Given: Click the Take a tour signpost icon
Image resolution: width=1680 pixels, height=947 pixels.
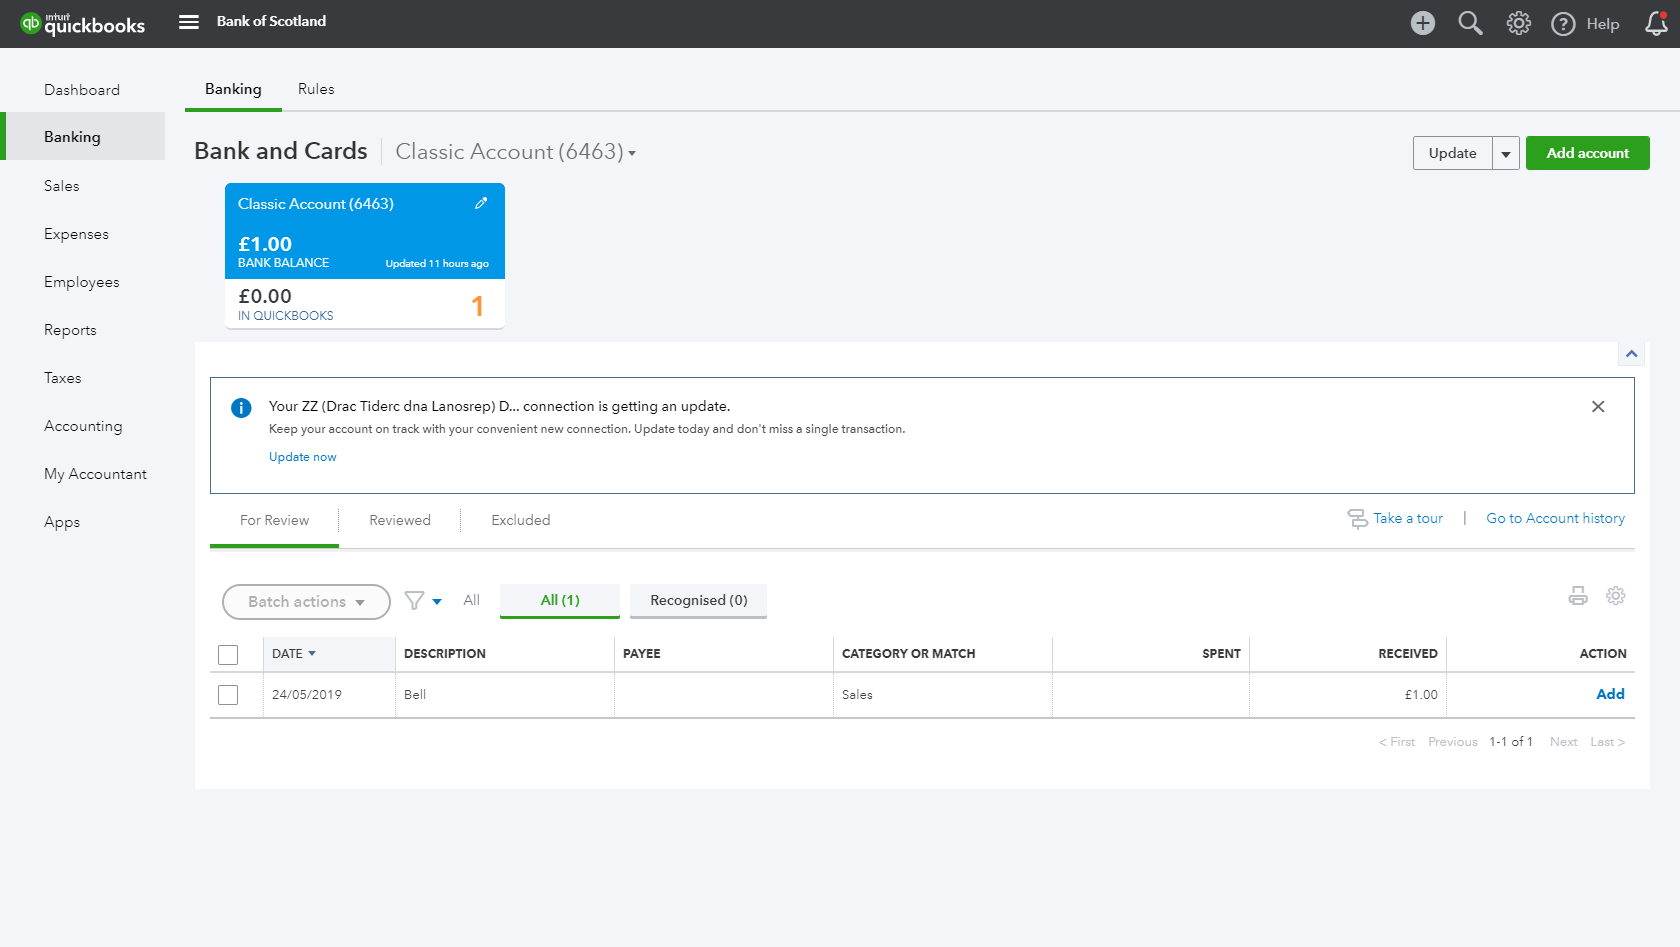Looking at the screenshot, I should [1357, 518].
